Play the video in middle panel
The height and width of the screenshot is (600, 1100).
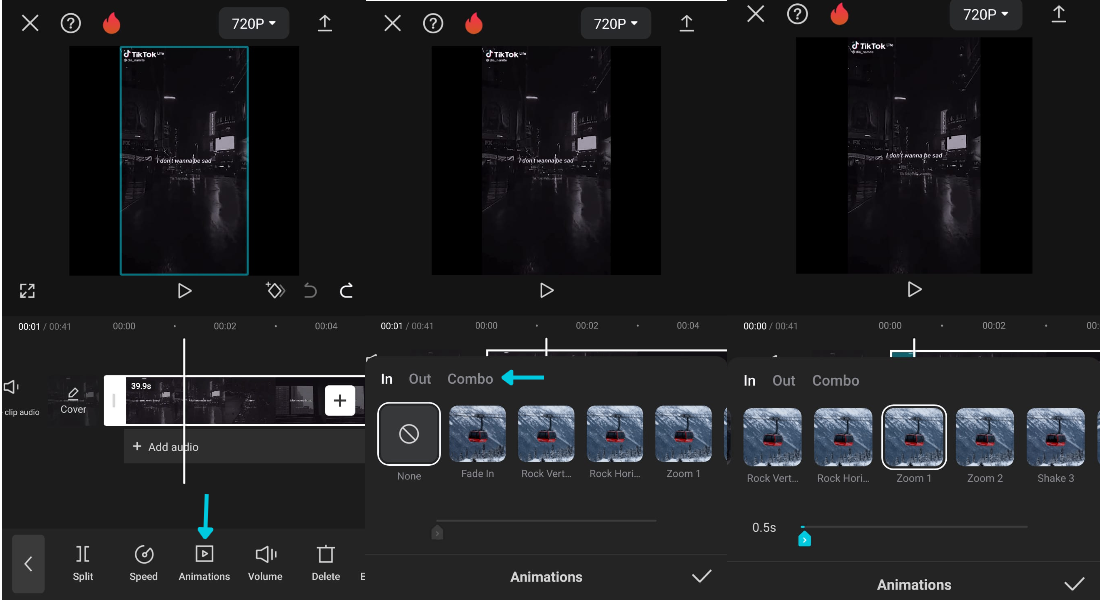(x=546, y=291)
